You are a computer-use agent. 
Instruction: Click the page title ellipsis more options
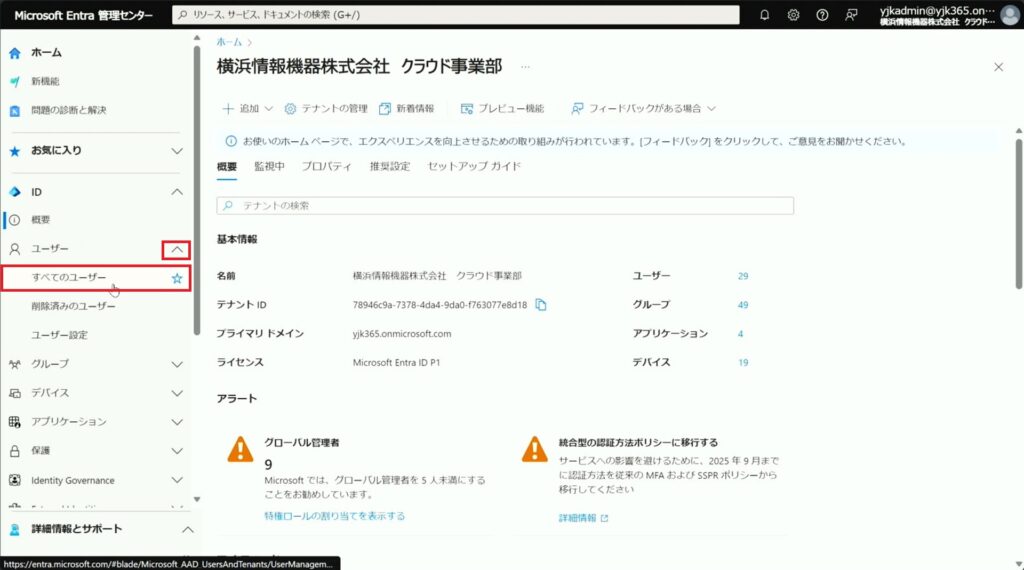[x=525, y=67]
